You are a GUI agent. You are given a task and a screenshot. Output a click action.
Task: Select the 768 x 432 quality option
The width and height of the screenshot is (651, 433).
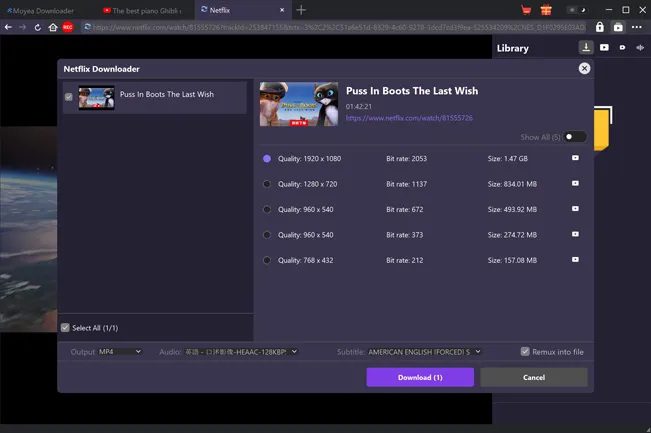coord(267,260)
